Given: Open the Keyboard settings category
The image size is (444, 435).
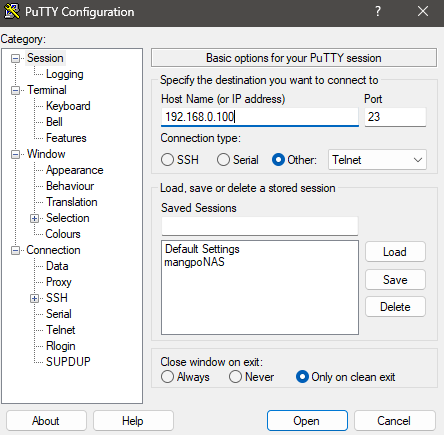Looking at the screenshot, I should click(68, 106).
